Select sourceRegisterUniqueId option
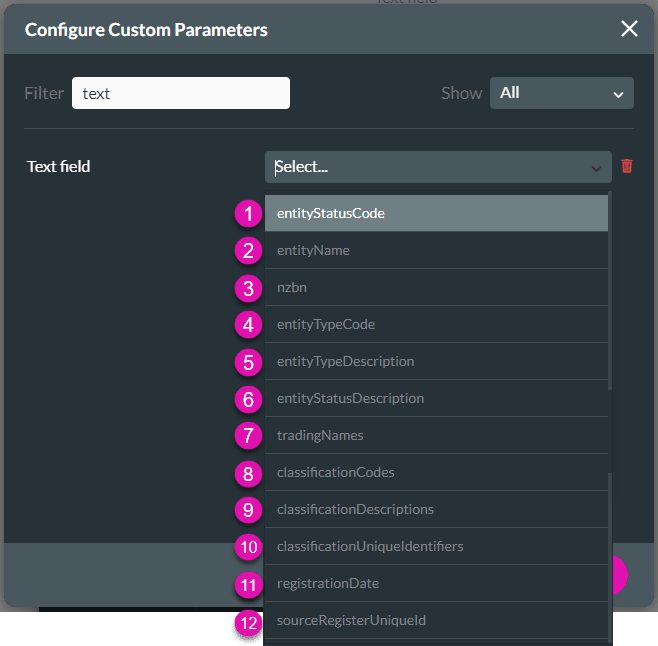658x646 pixels. click(436, 620)
